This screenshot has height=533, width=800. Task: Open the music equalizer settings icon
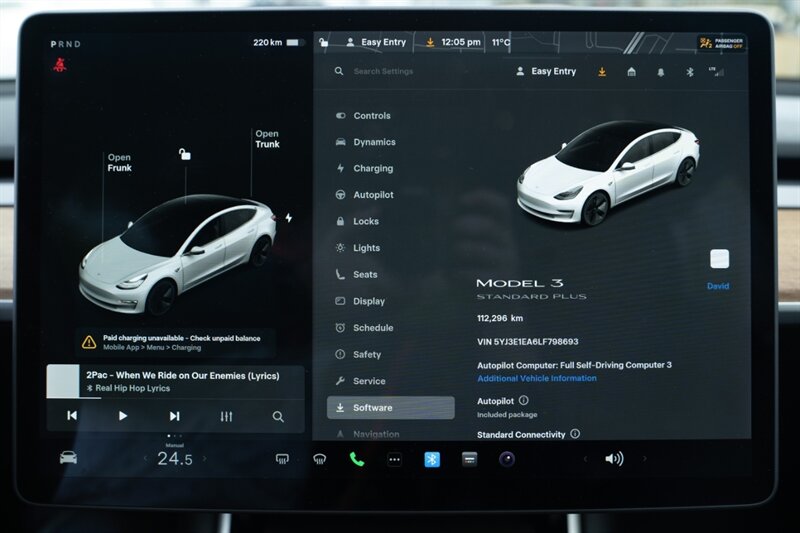tap(226, 416)
